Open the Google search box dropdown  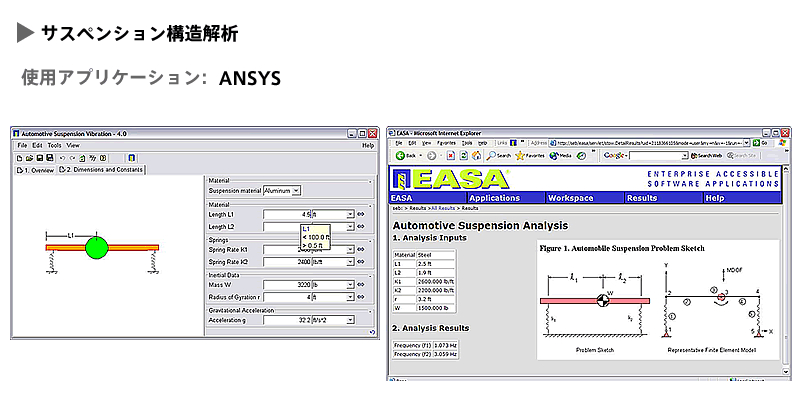(685, 156)
